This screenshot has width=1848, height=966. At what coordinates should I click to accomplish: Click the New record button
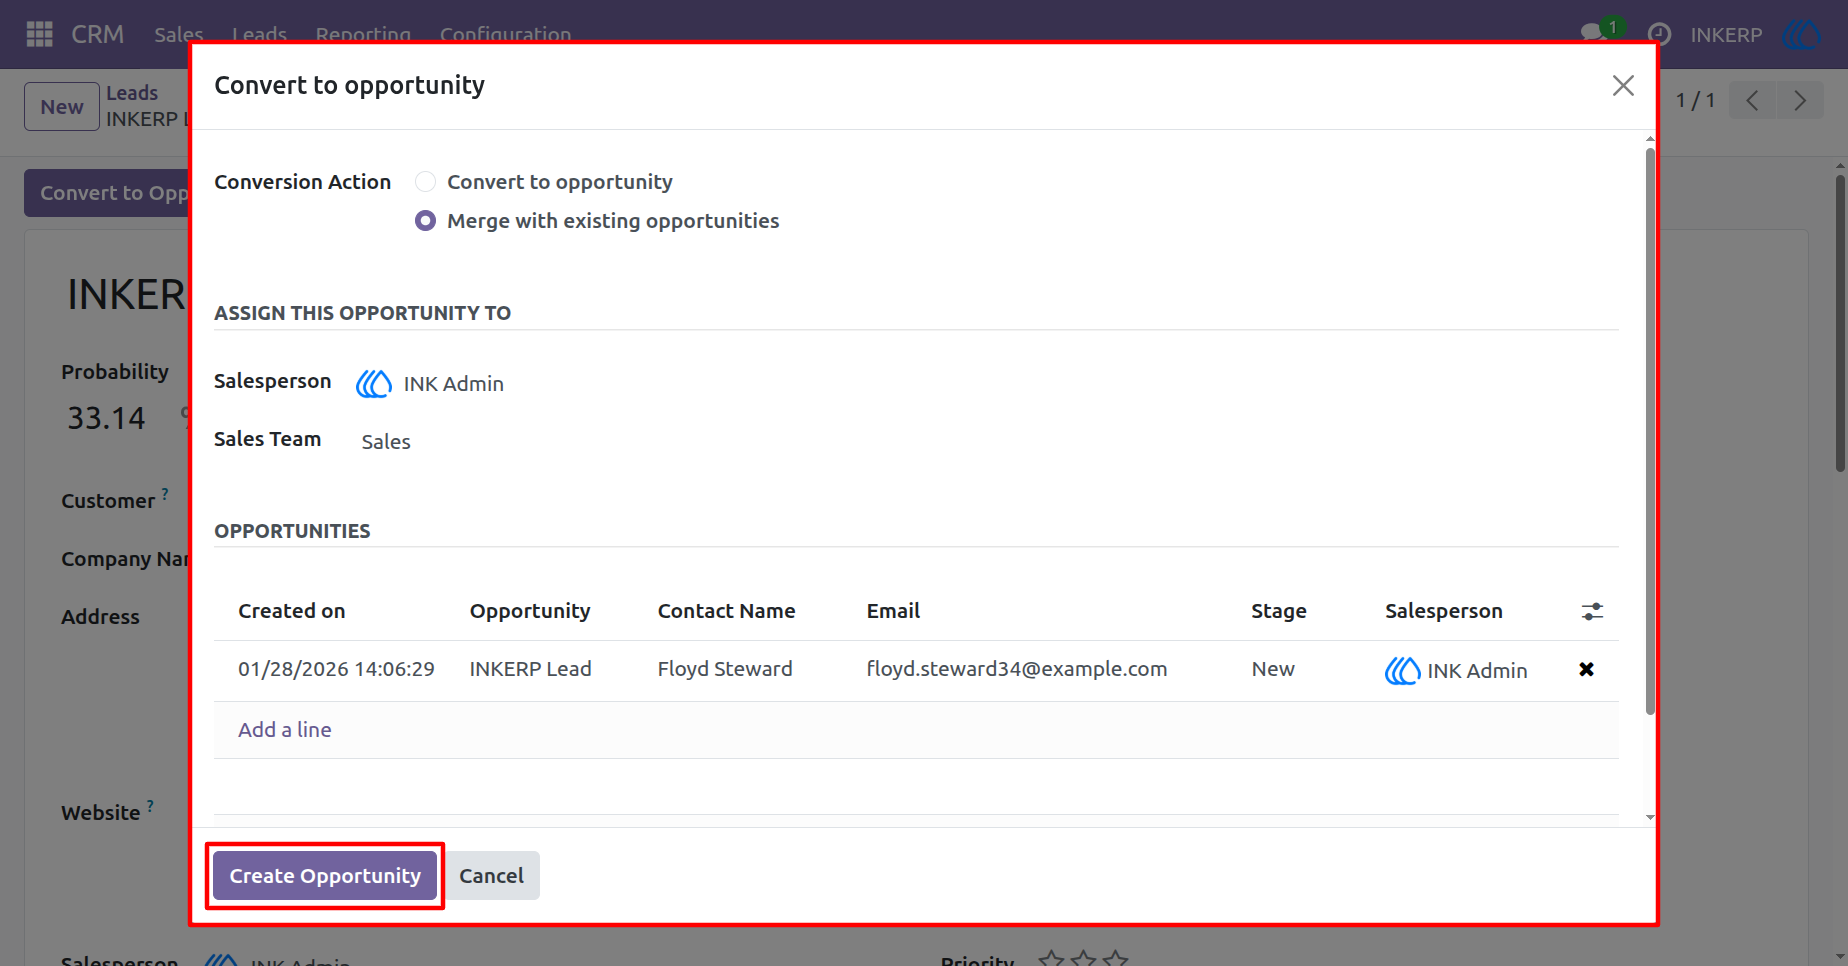(62, 107)
